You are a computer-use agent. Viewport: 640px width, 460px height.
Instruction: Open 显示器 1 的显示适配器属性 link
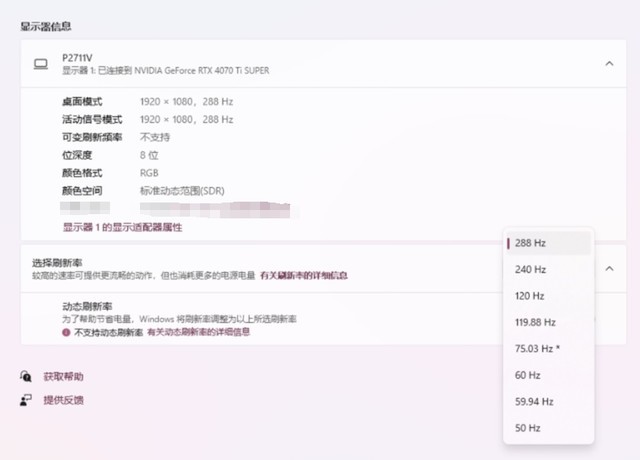122,227
